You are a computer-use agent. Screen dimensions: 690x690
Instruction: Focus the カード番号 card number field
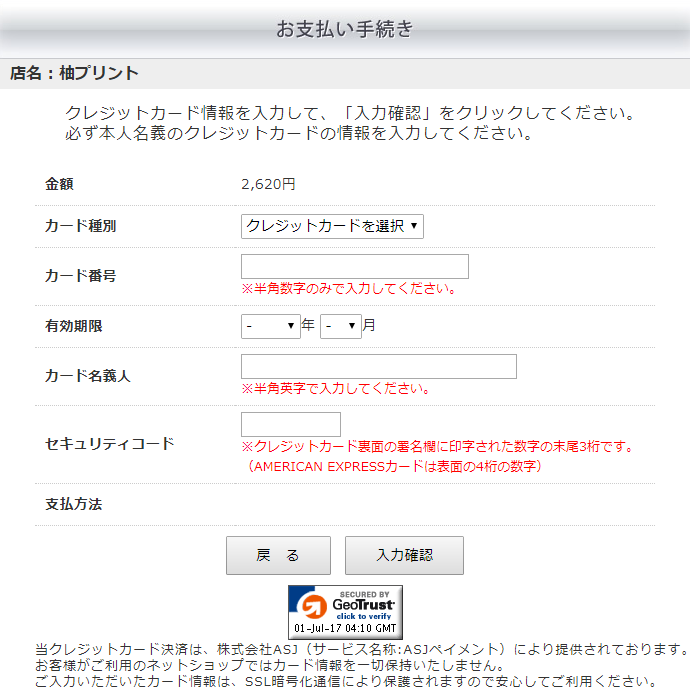pyautogui.click(x=354, y=267)
